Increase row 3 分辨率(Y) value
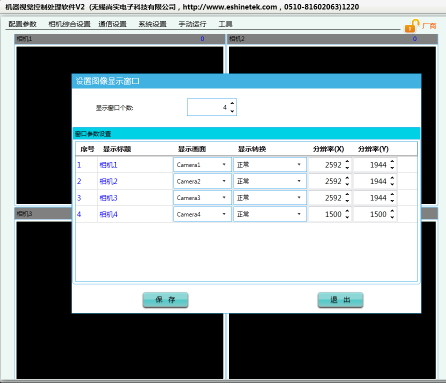The width and height of the screenshot is (446, 383). pyautogui.click(x=392, y=194)
